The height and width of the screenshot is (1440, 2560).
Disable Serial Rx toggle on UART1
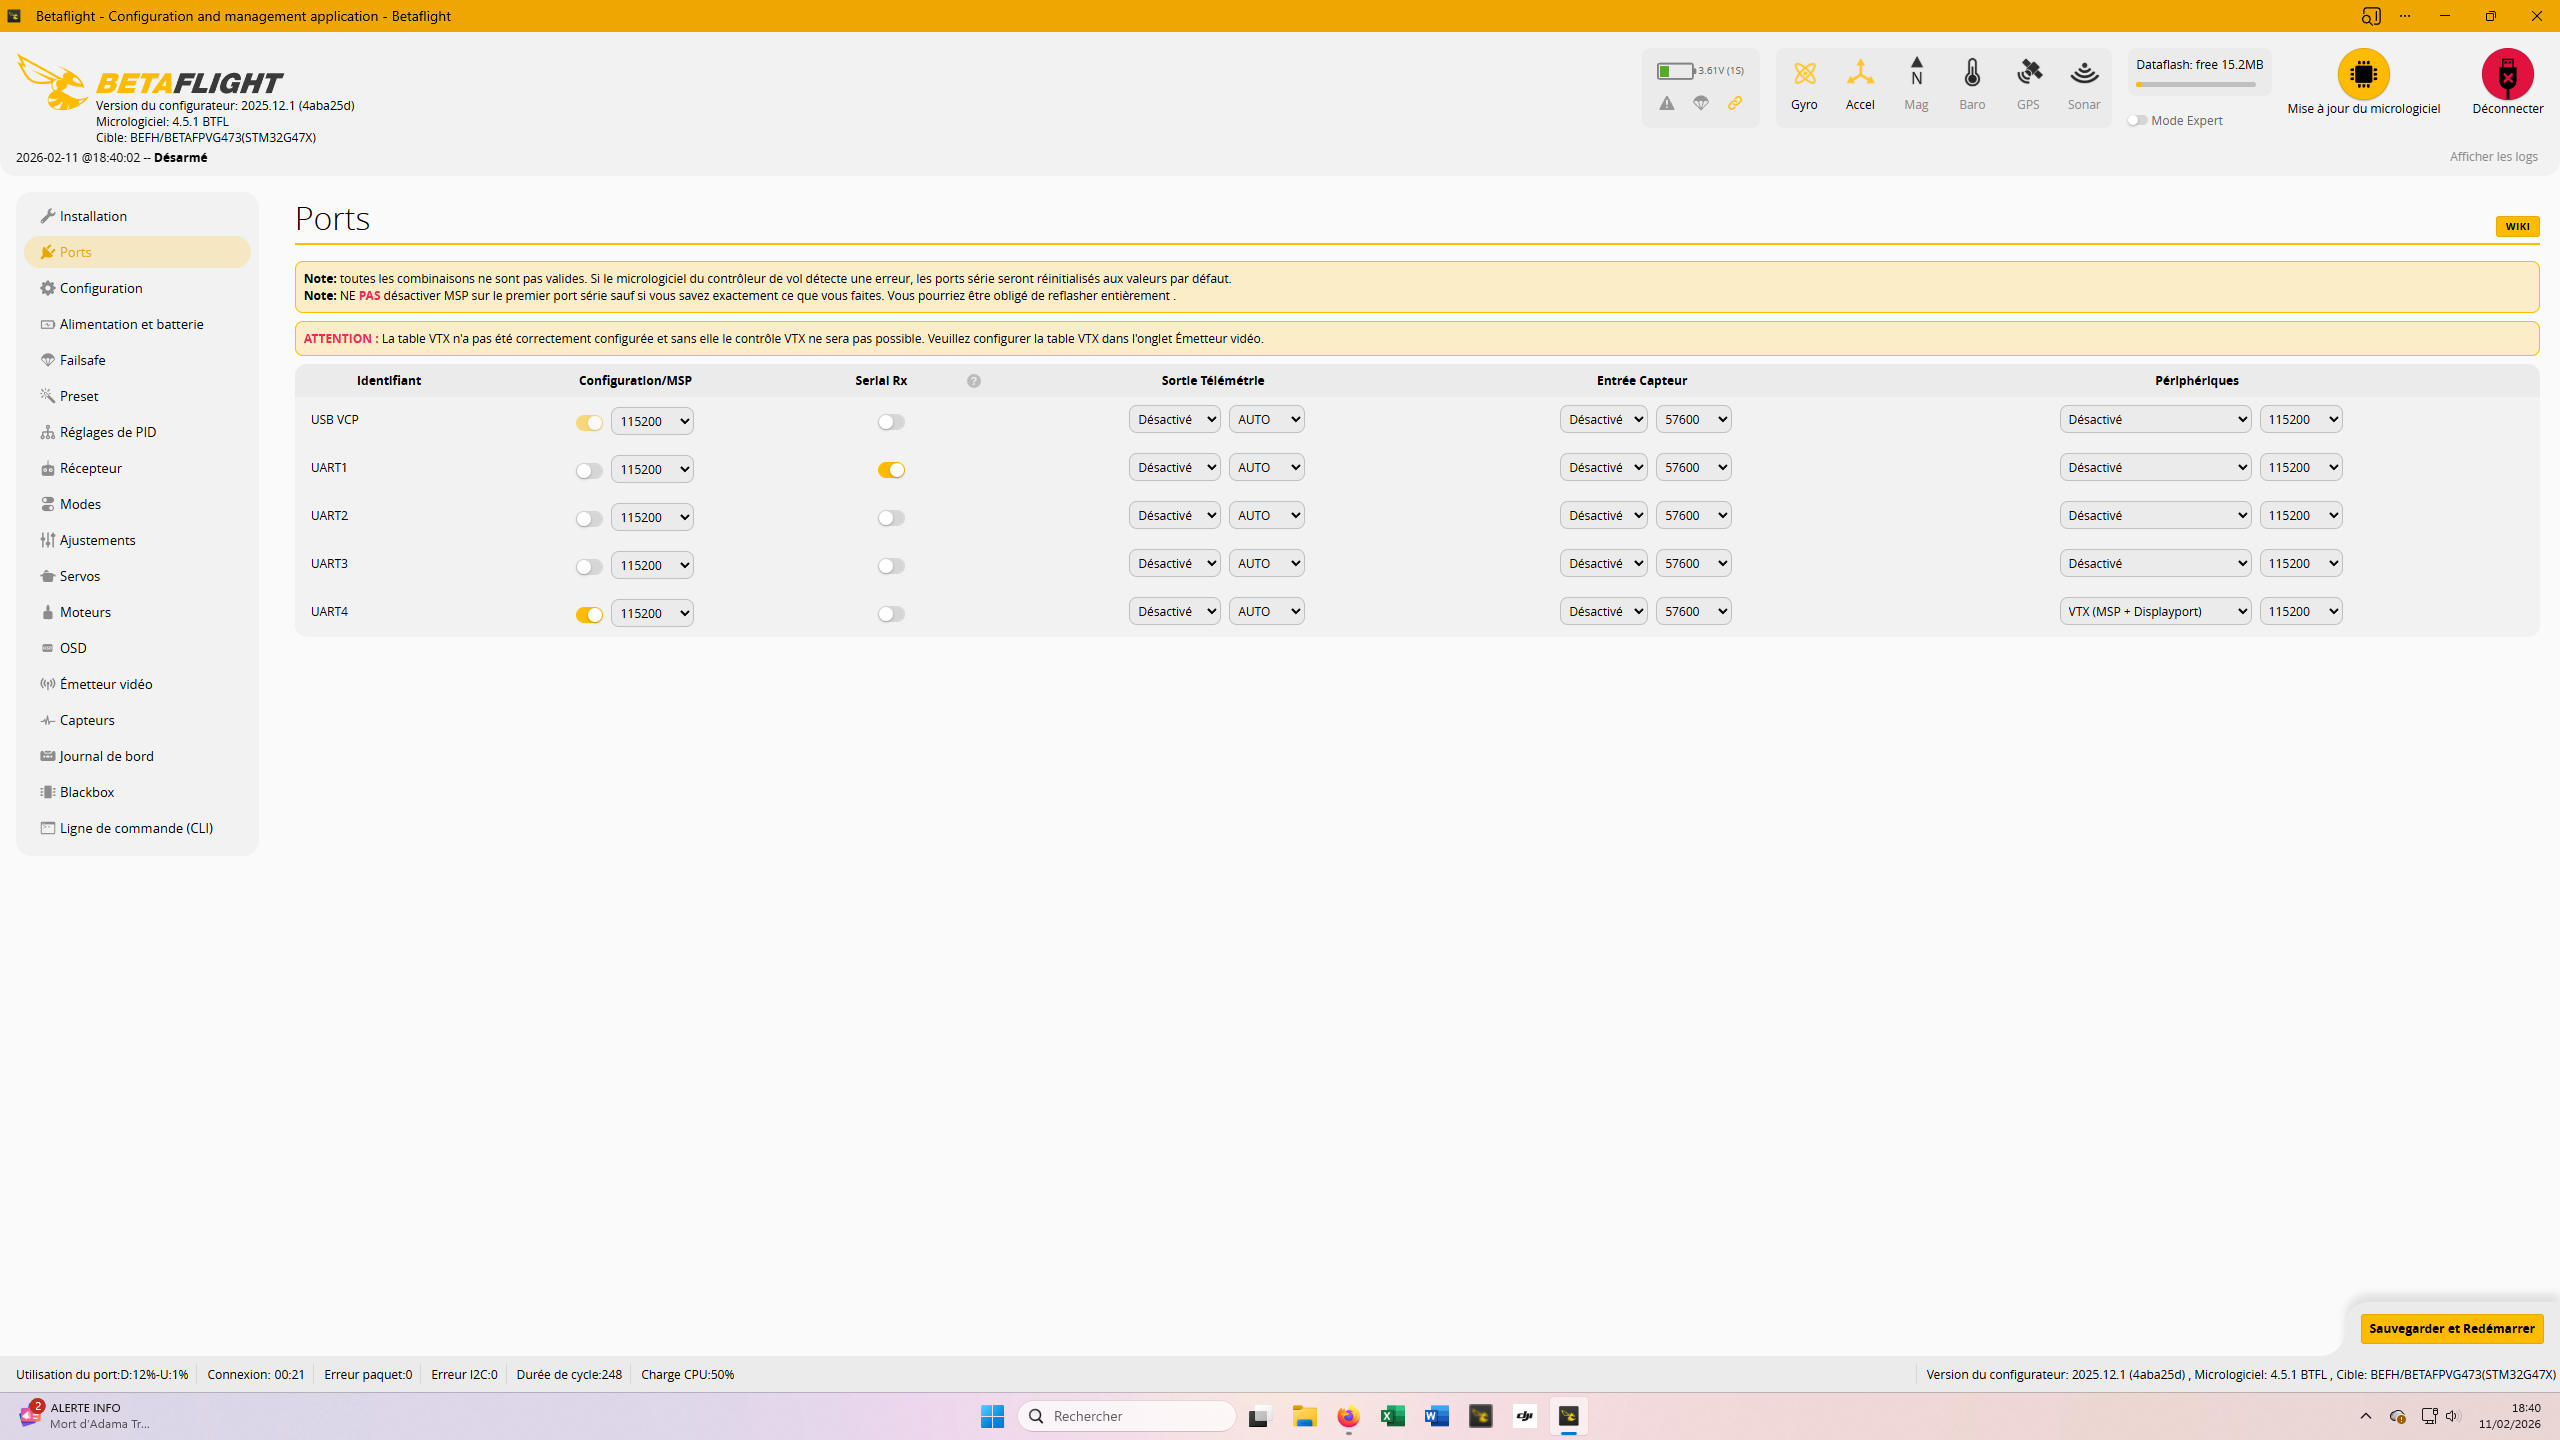pos(891,470)
